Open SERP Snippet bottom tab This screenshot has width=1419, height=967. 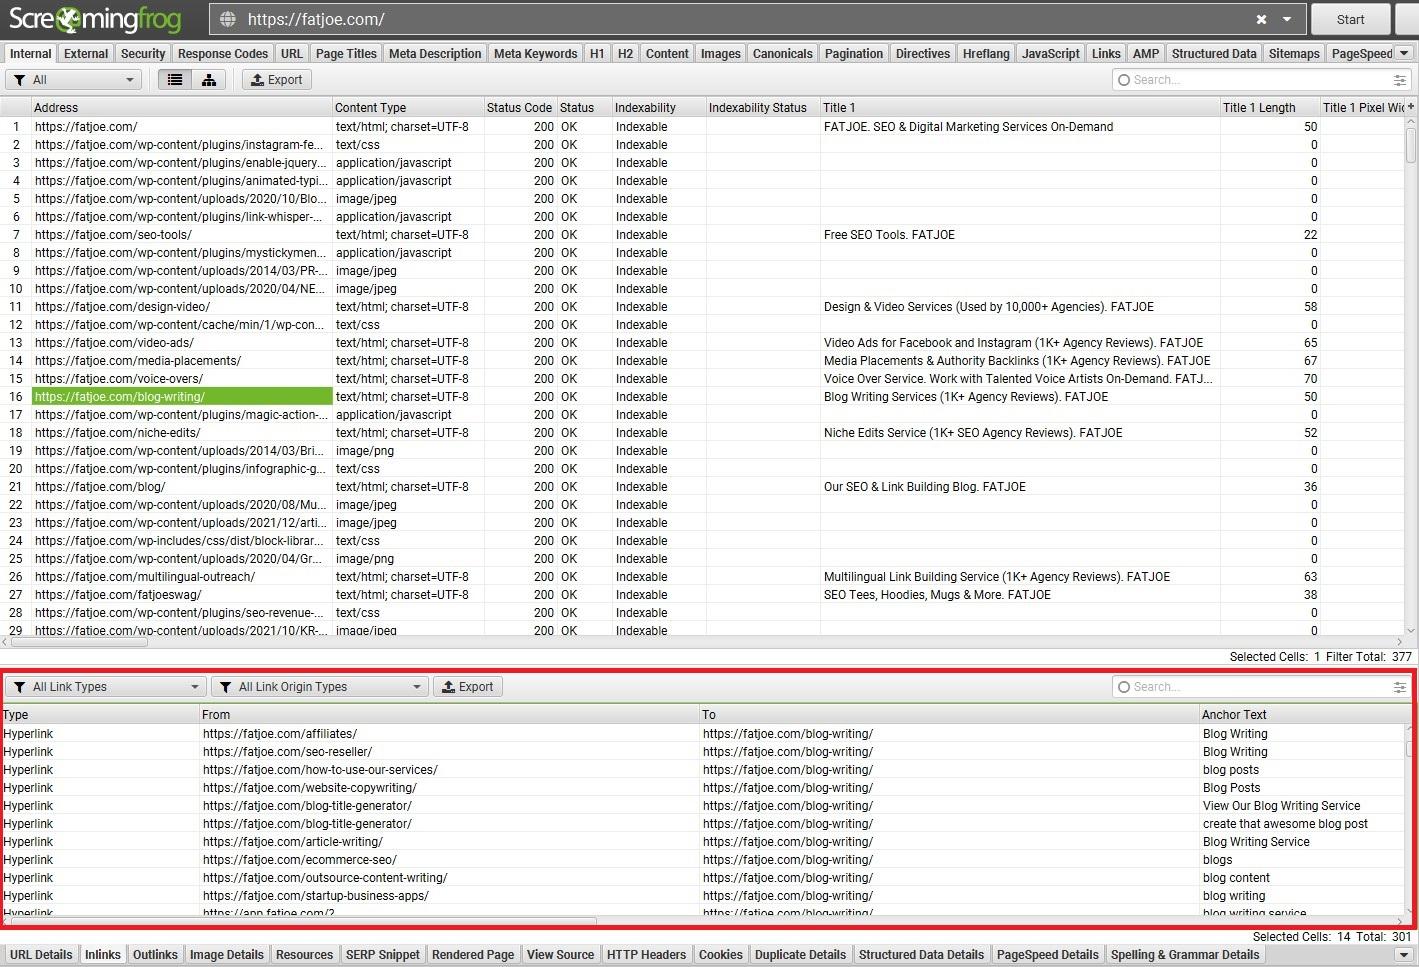coord(383,955)
